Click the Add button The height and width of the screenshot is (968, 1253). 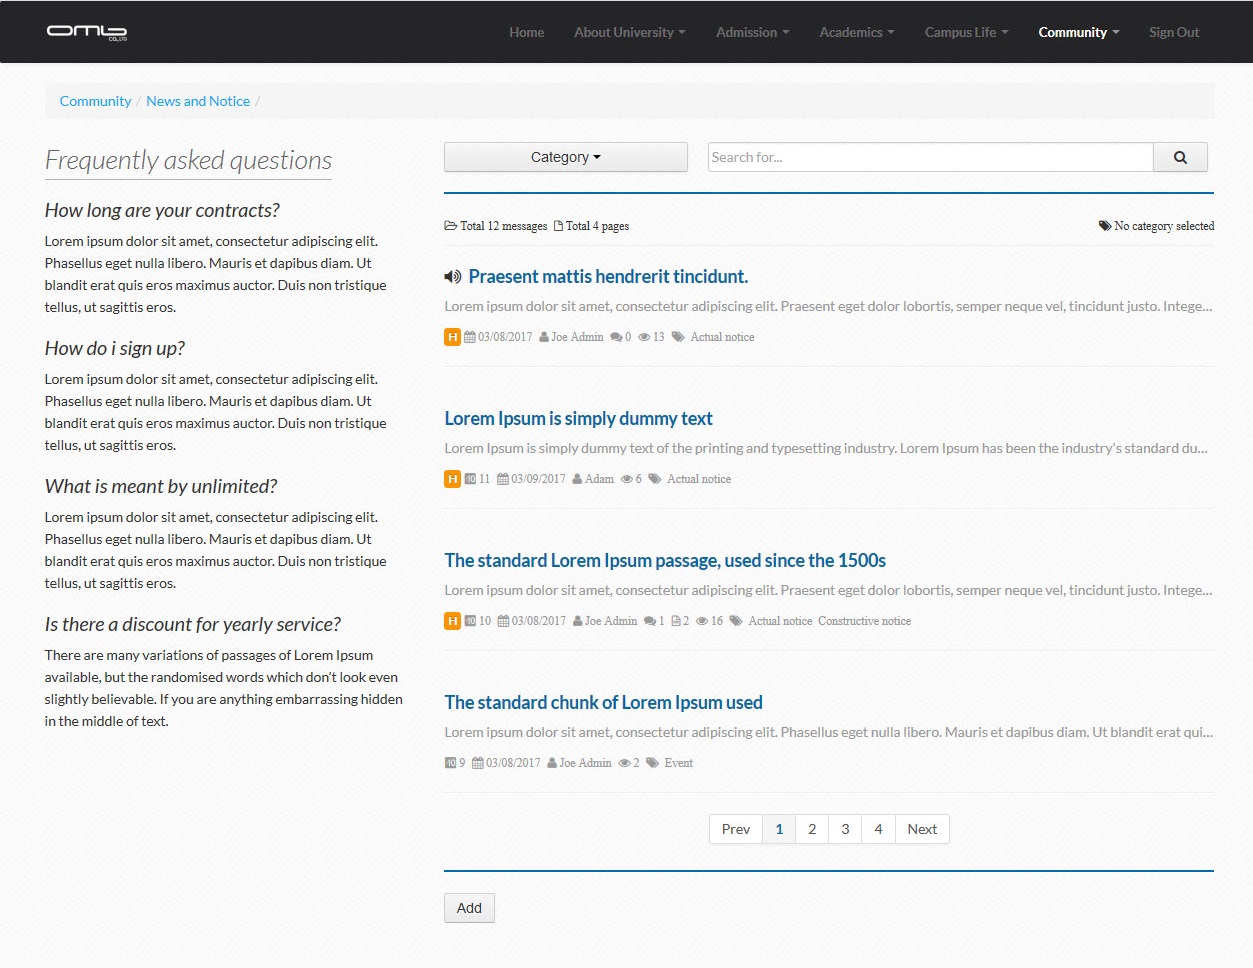469,908
